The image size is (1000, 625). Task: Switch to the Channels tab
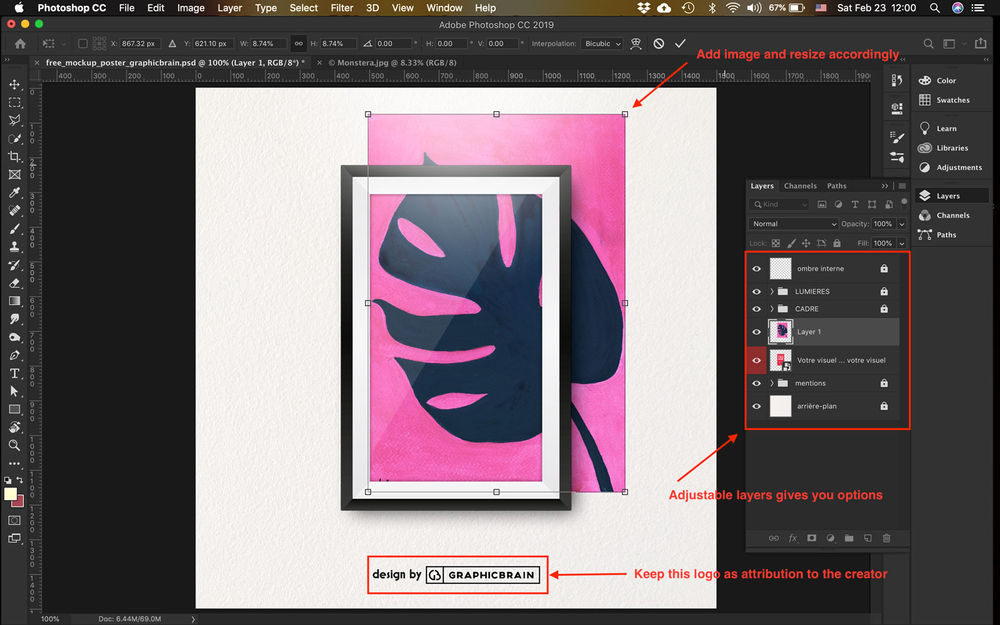click(800, 185)
